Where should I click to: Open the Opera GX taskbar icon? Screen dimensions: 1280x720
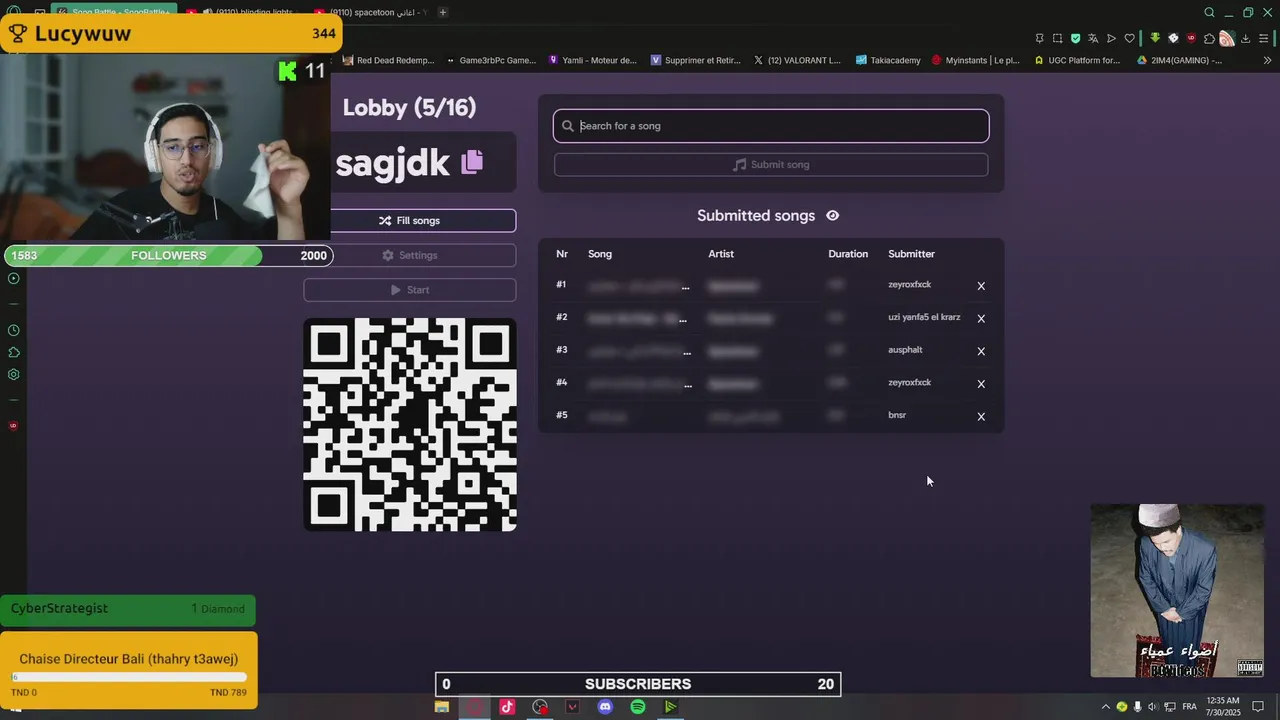coord(474,707)
